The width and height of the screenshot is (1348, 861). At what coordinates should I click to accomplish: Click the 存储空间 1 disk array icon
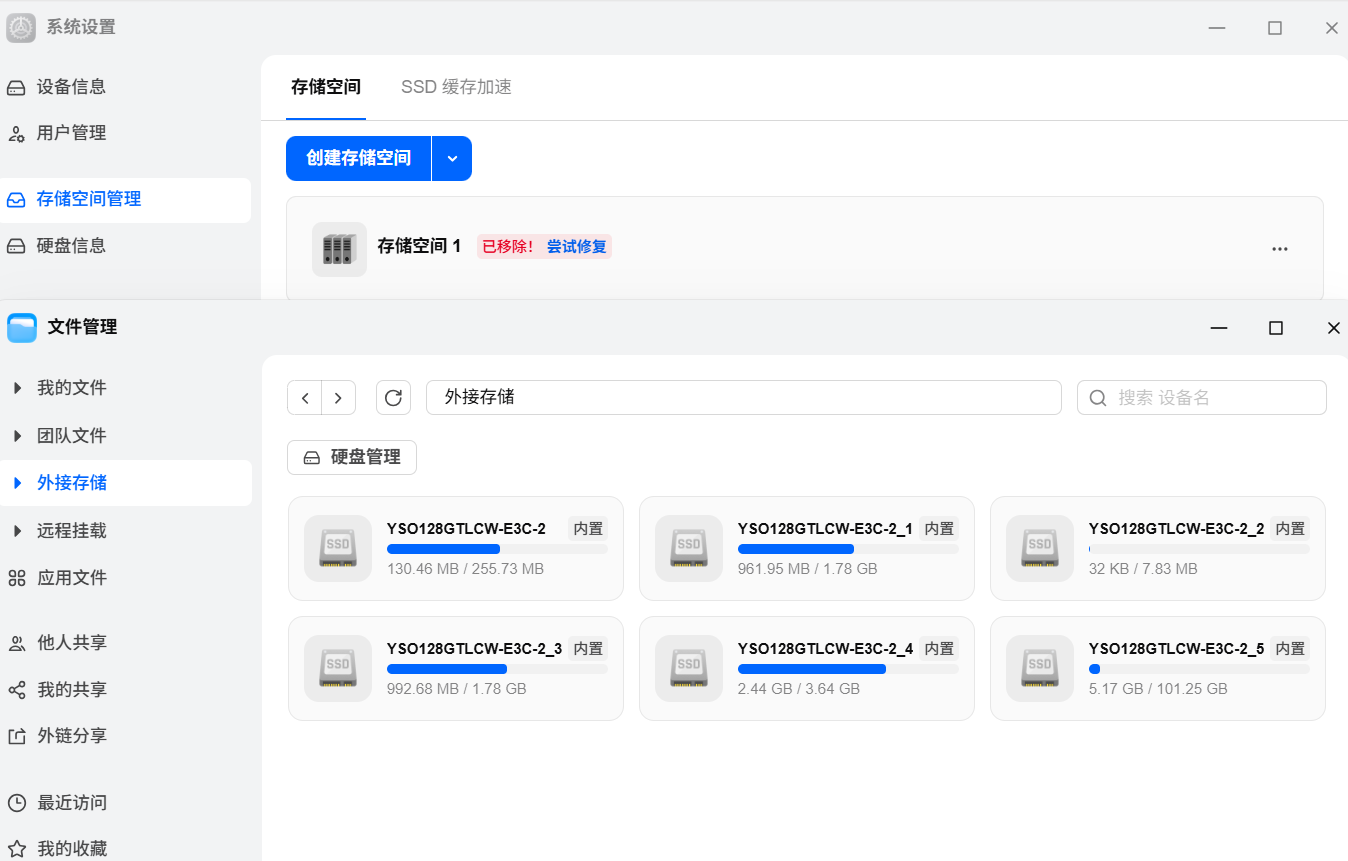339,249
